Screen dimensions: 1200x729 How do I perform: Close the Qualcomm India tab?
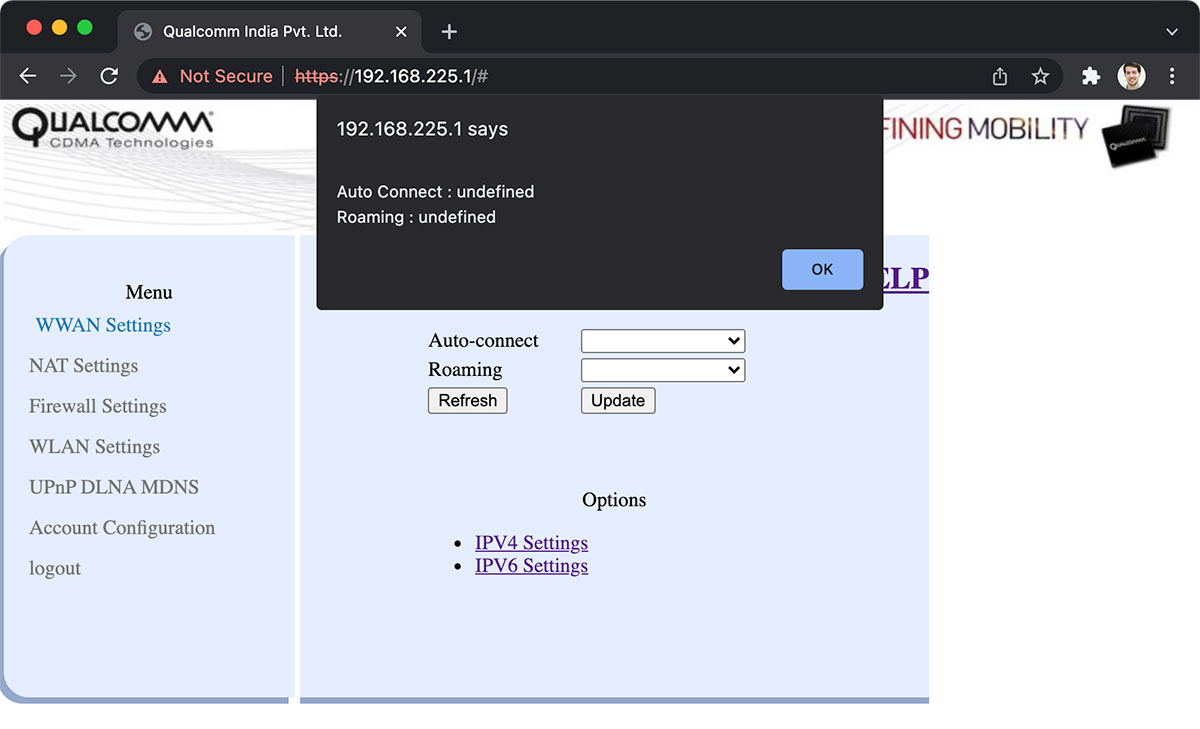click(x=401, y=32)
